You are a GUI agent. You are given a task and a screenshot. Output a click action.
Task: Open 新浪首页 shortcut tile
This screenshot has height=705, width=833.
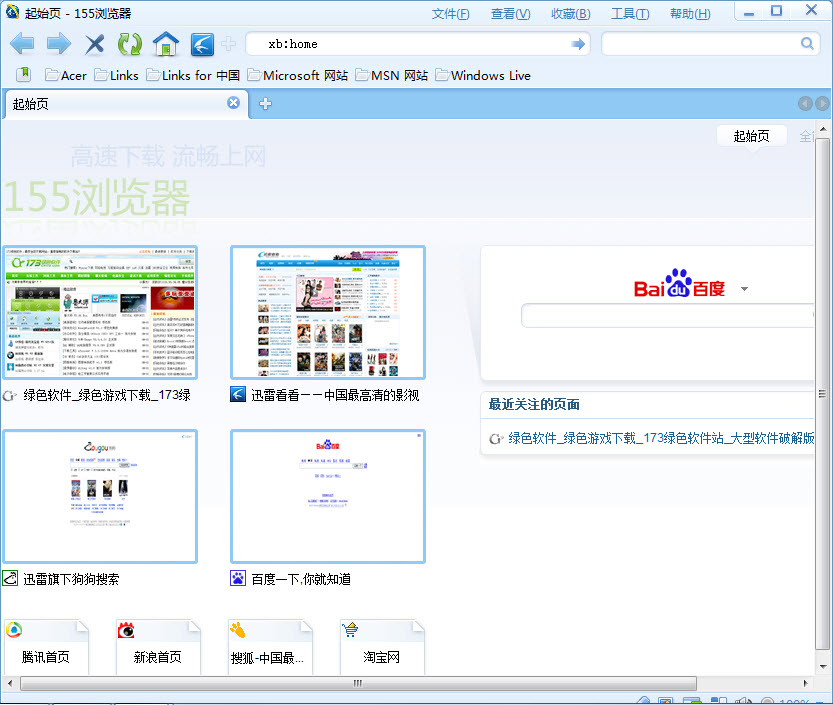(158, 647)
